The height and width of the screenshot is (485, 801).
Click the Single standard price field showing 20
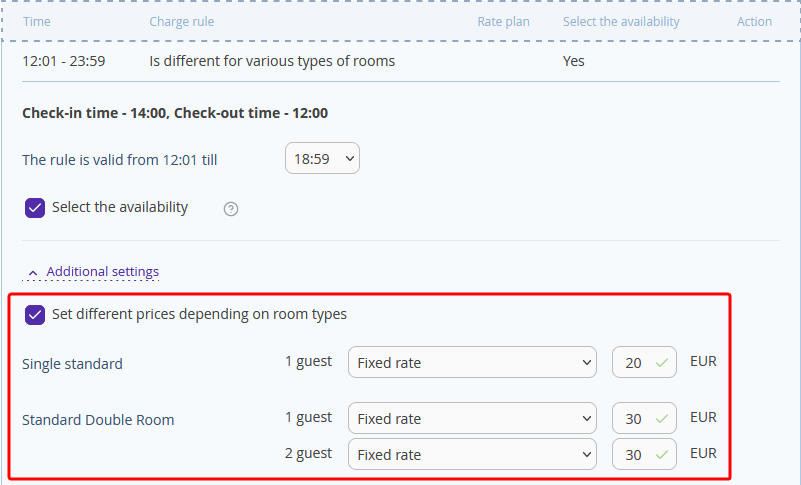[x=644, y=362]
